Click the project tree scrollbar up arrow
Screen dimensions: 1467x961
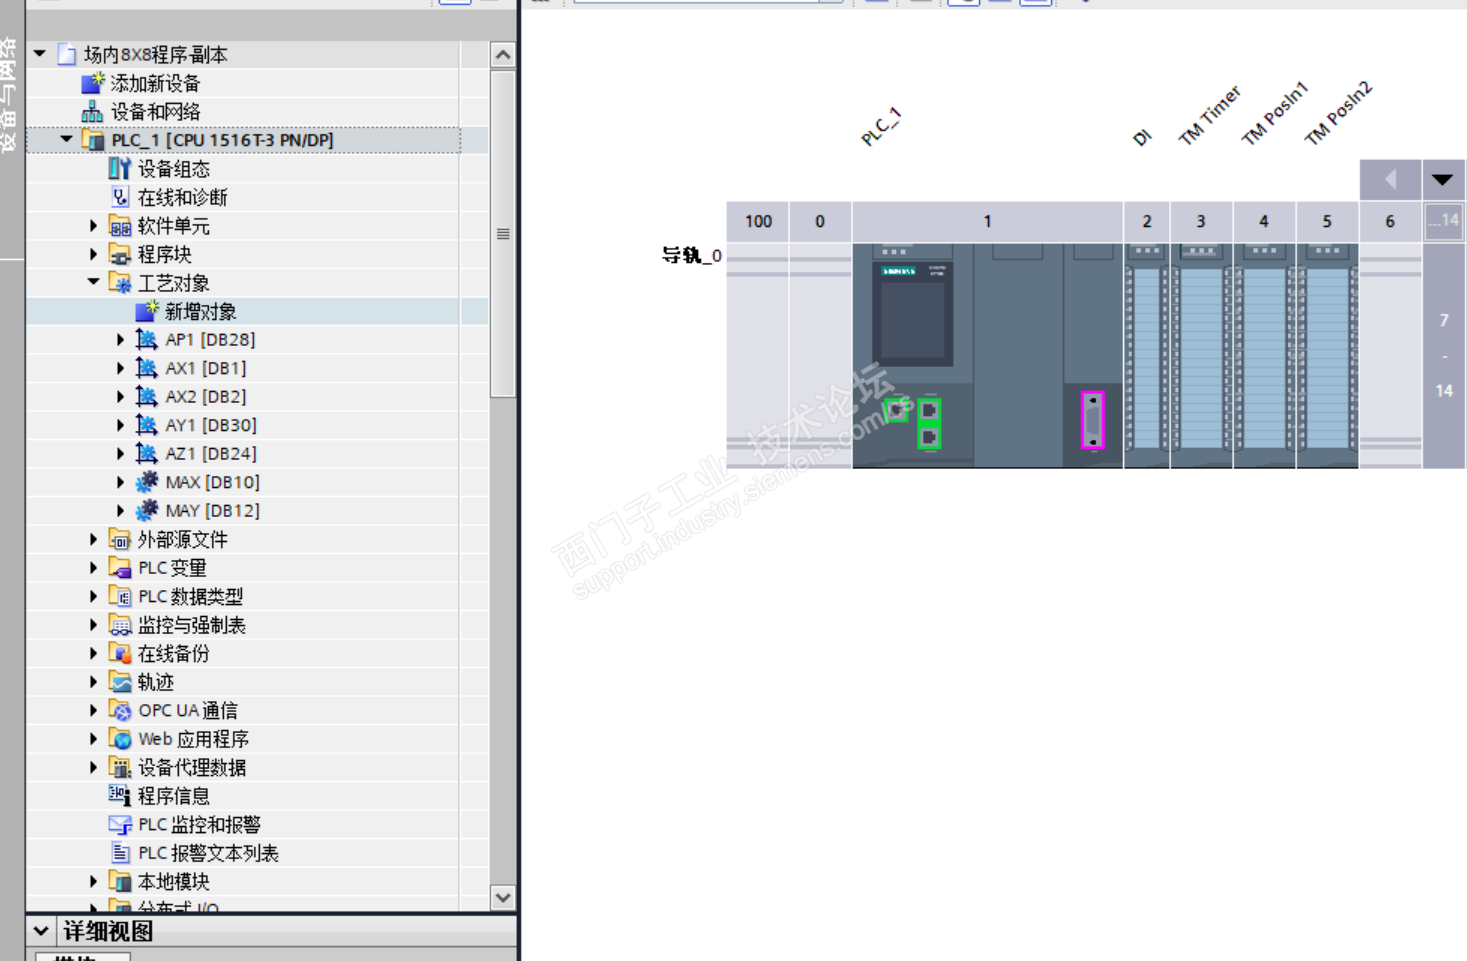[x=503, y=55]
